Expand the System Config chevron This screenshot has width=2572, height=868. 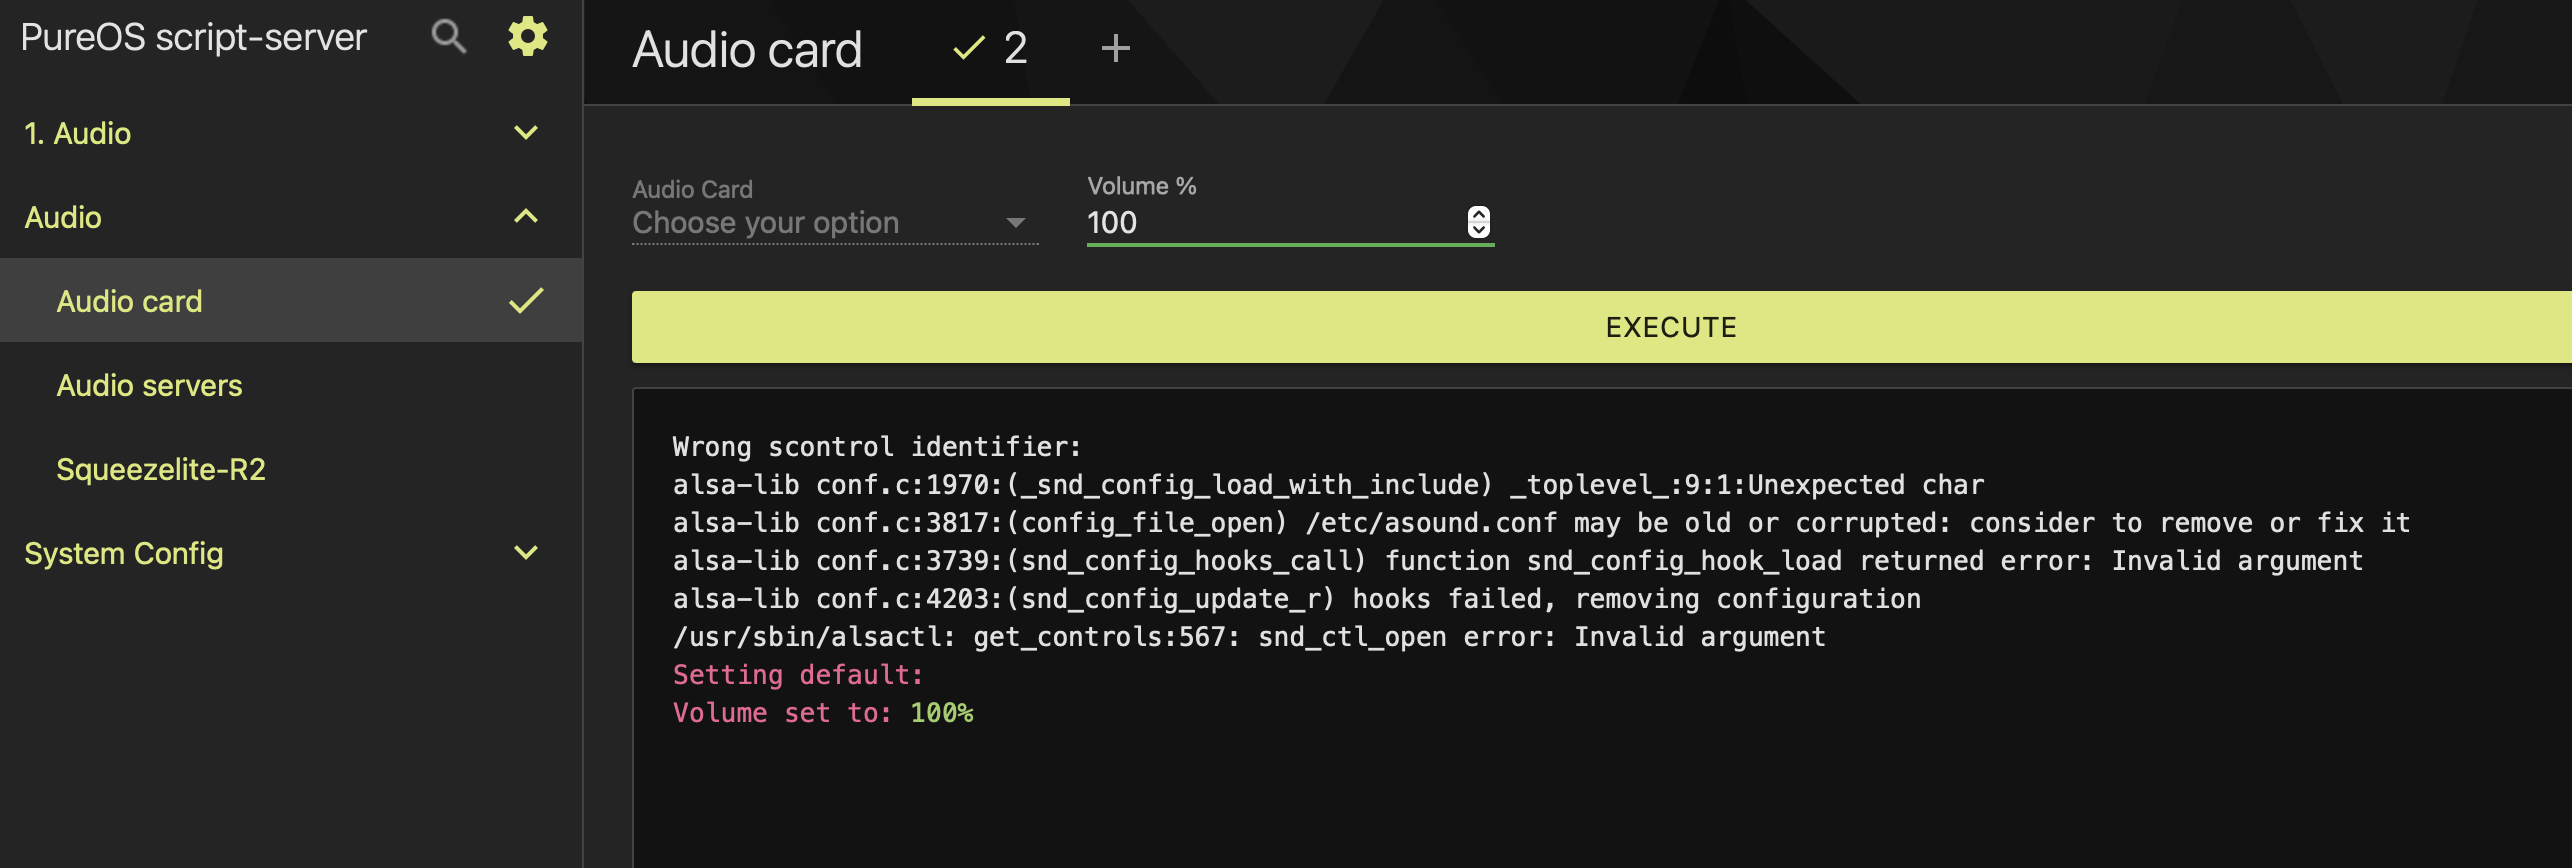pyautogui.click(x=526, y=553)
